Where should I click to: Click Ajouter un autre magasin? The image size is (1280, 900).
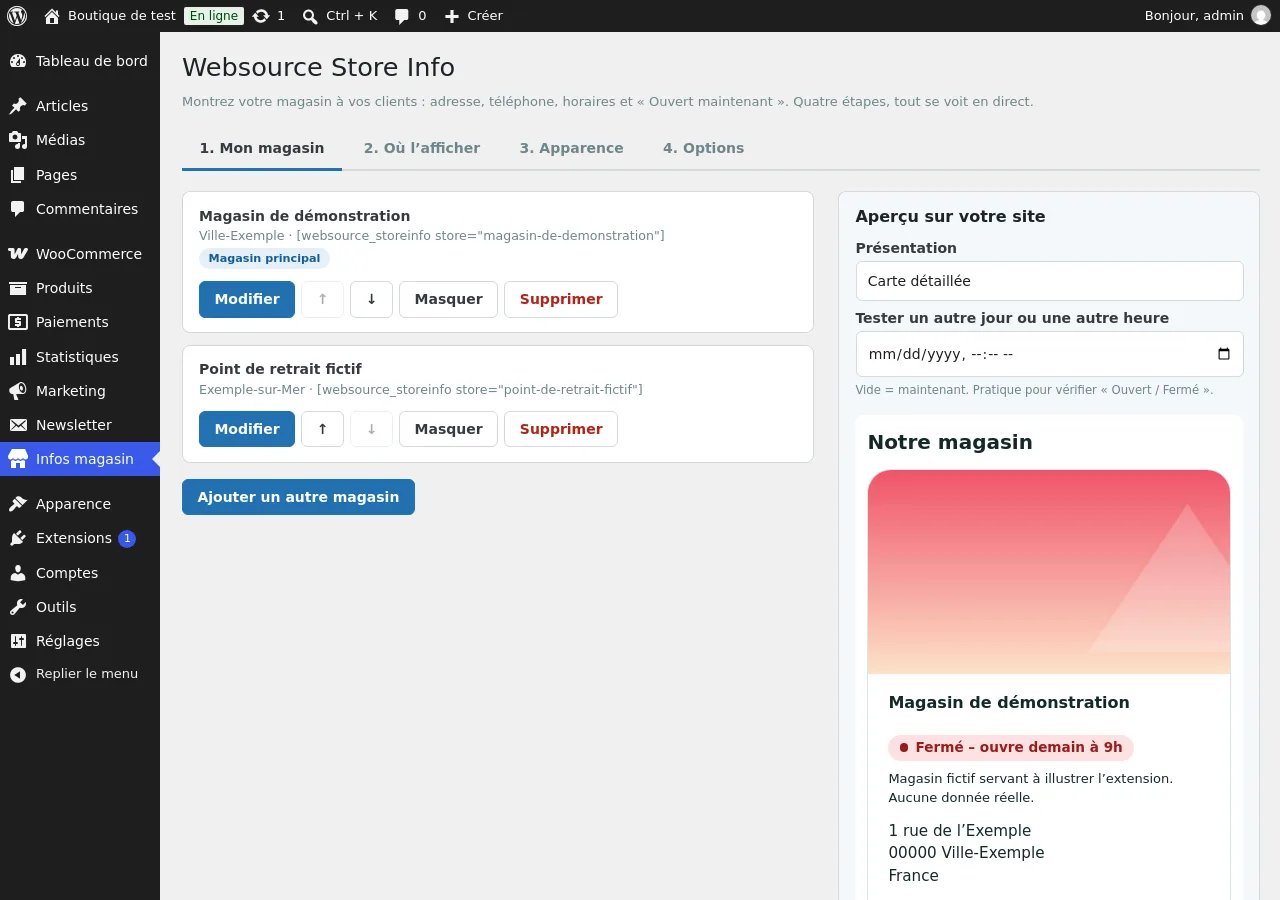click(298, 497)
